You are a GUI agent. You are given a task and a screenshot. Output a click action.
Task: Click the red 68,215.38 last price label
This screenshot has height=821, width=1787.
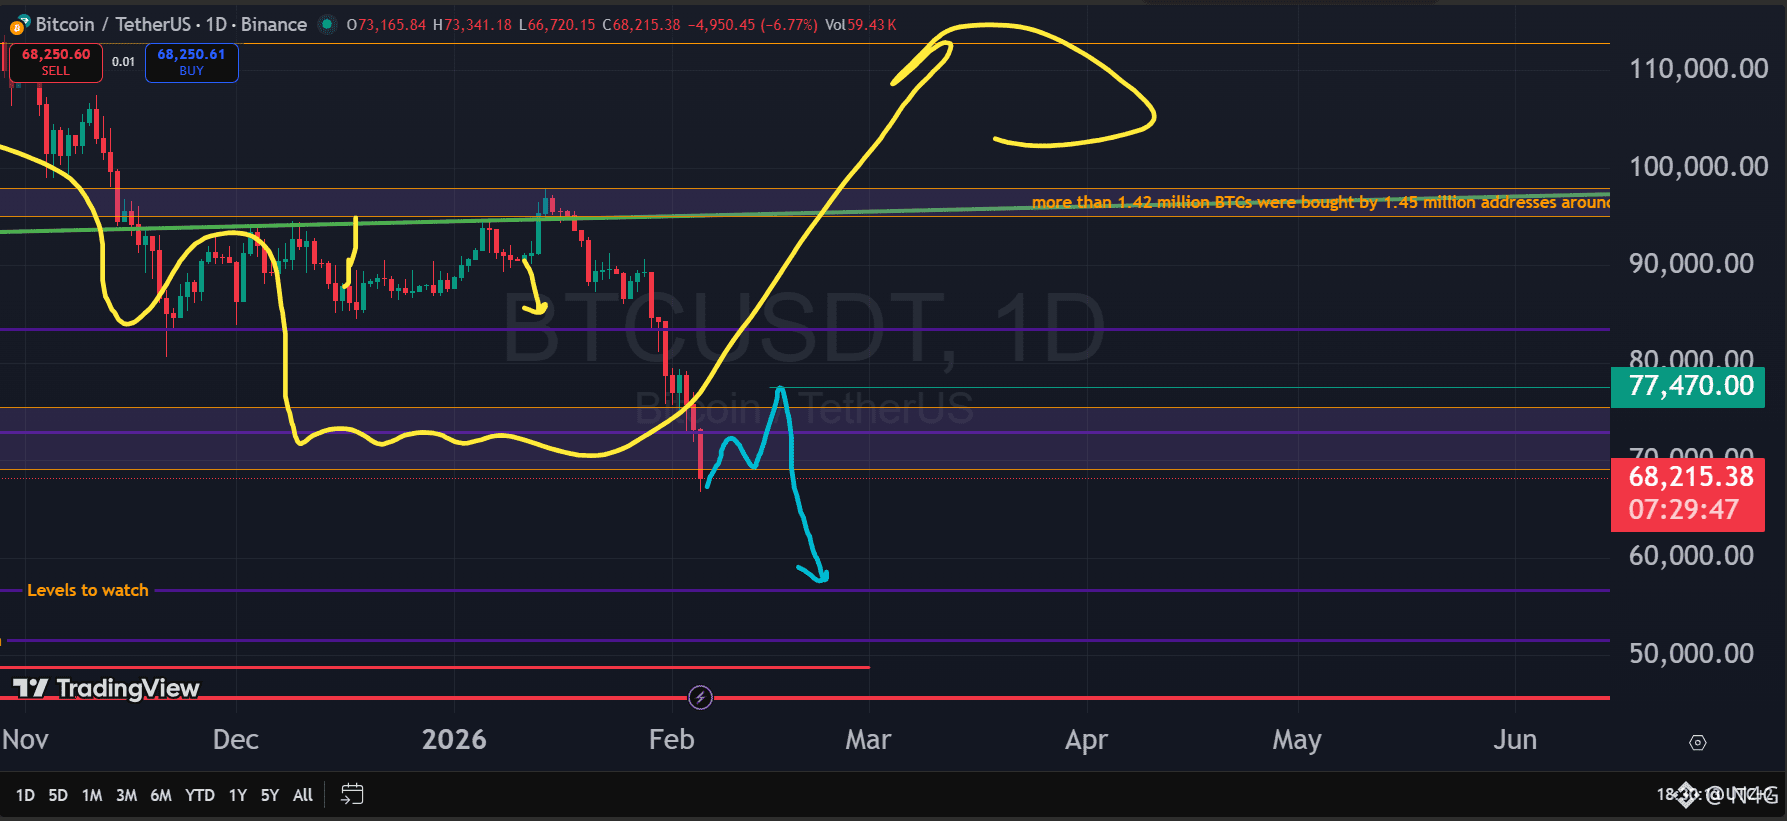tap(1688, 493)
